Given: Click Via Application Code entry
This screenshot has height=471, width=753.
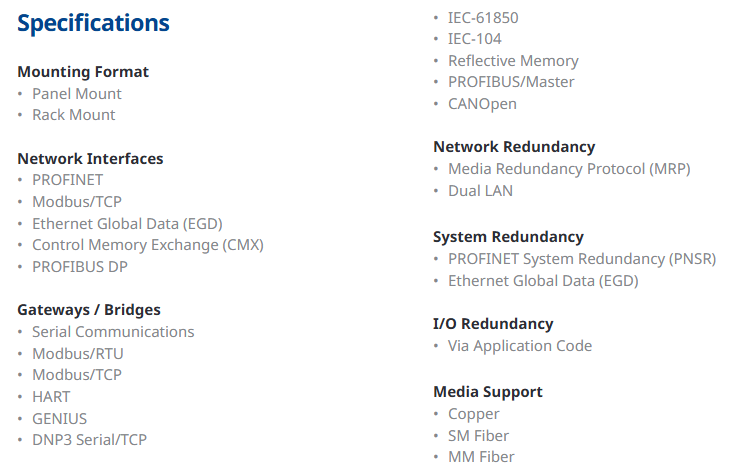Looking at the screenshot, I should coord(520,346).
